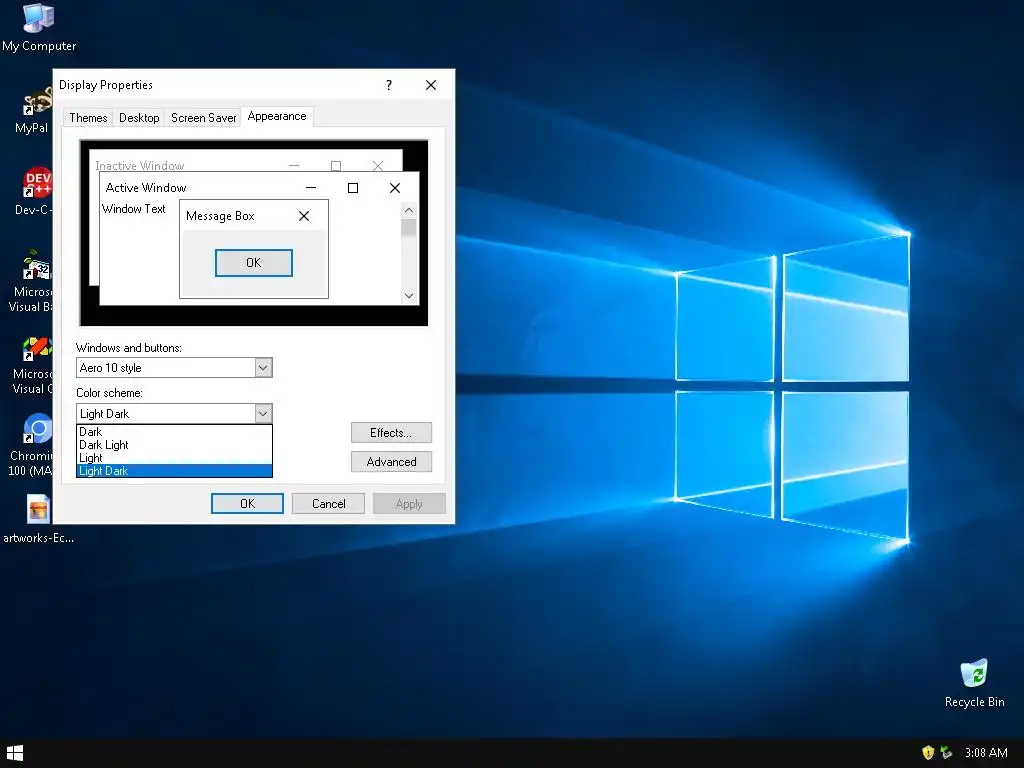1024x768 pixels.
Task: Choose the Light color scheme option
Action: (174, 458)
